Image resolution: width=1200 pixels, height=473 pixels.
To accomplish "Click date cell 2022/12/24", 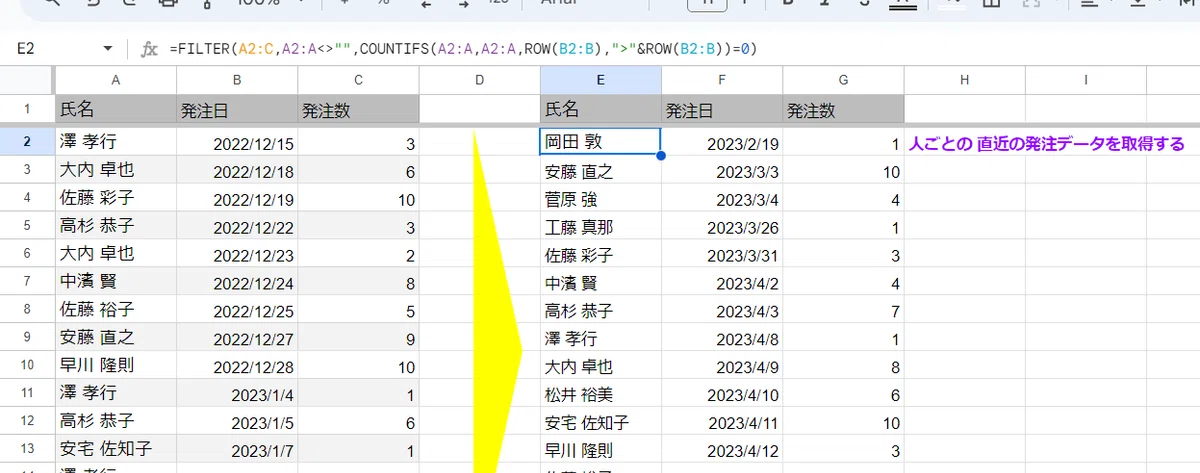I will click(x=237, y=282).
